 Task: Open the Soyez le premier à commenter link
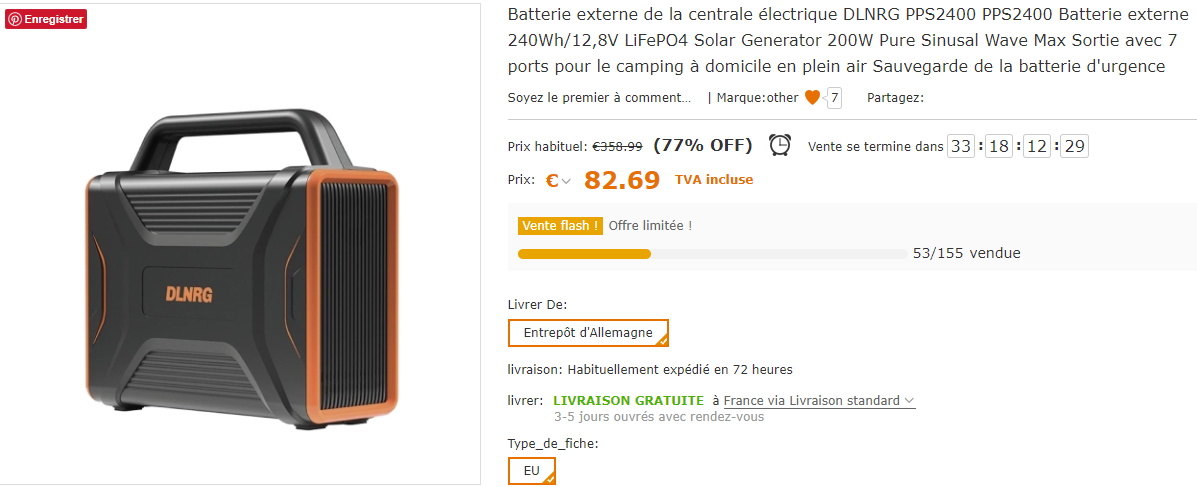(599, 98)
